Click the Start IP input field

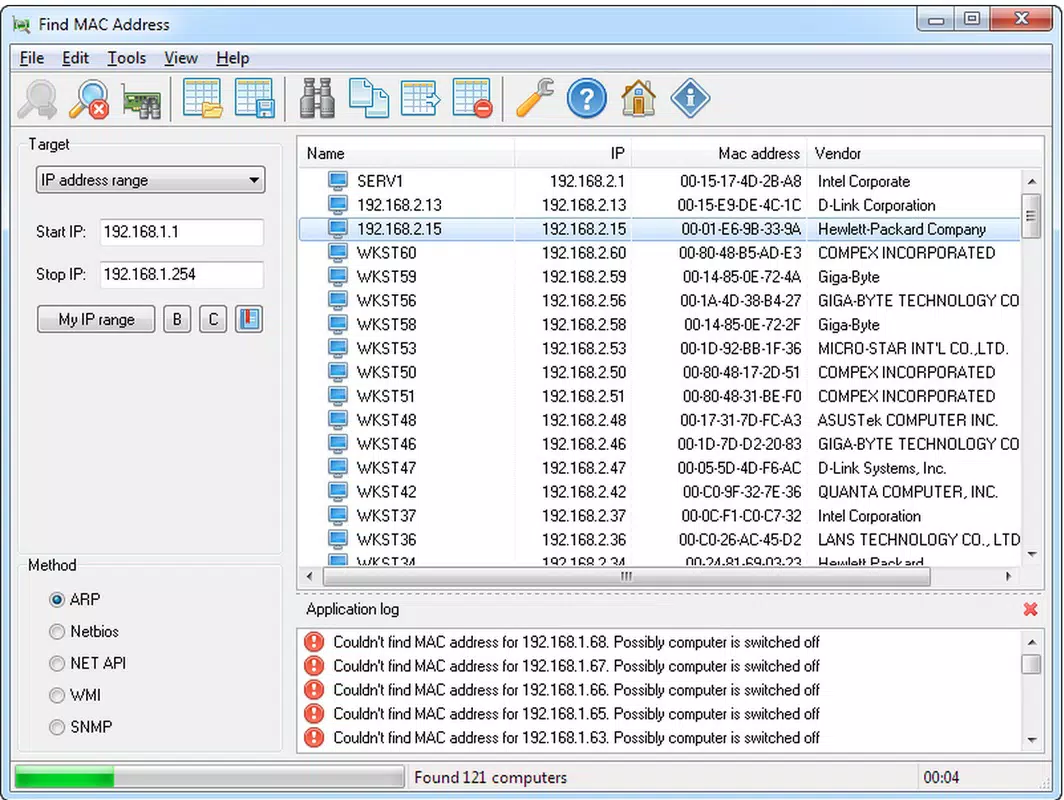click(x=181, y=232)
